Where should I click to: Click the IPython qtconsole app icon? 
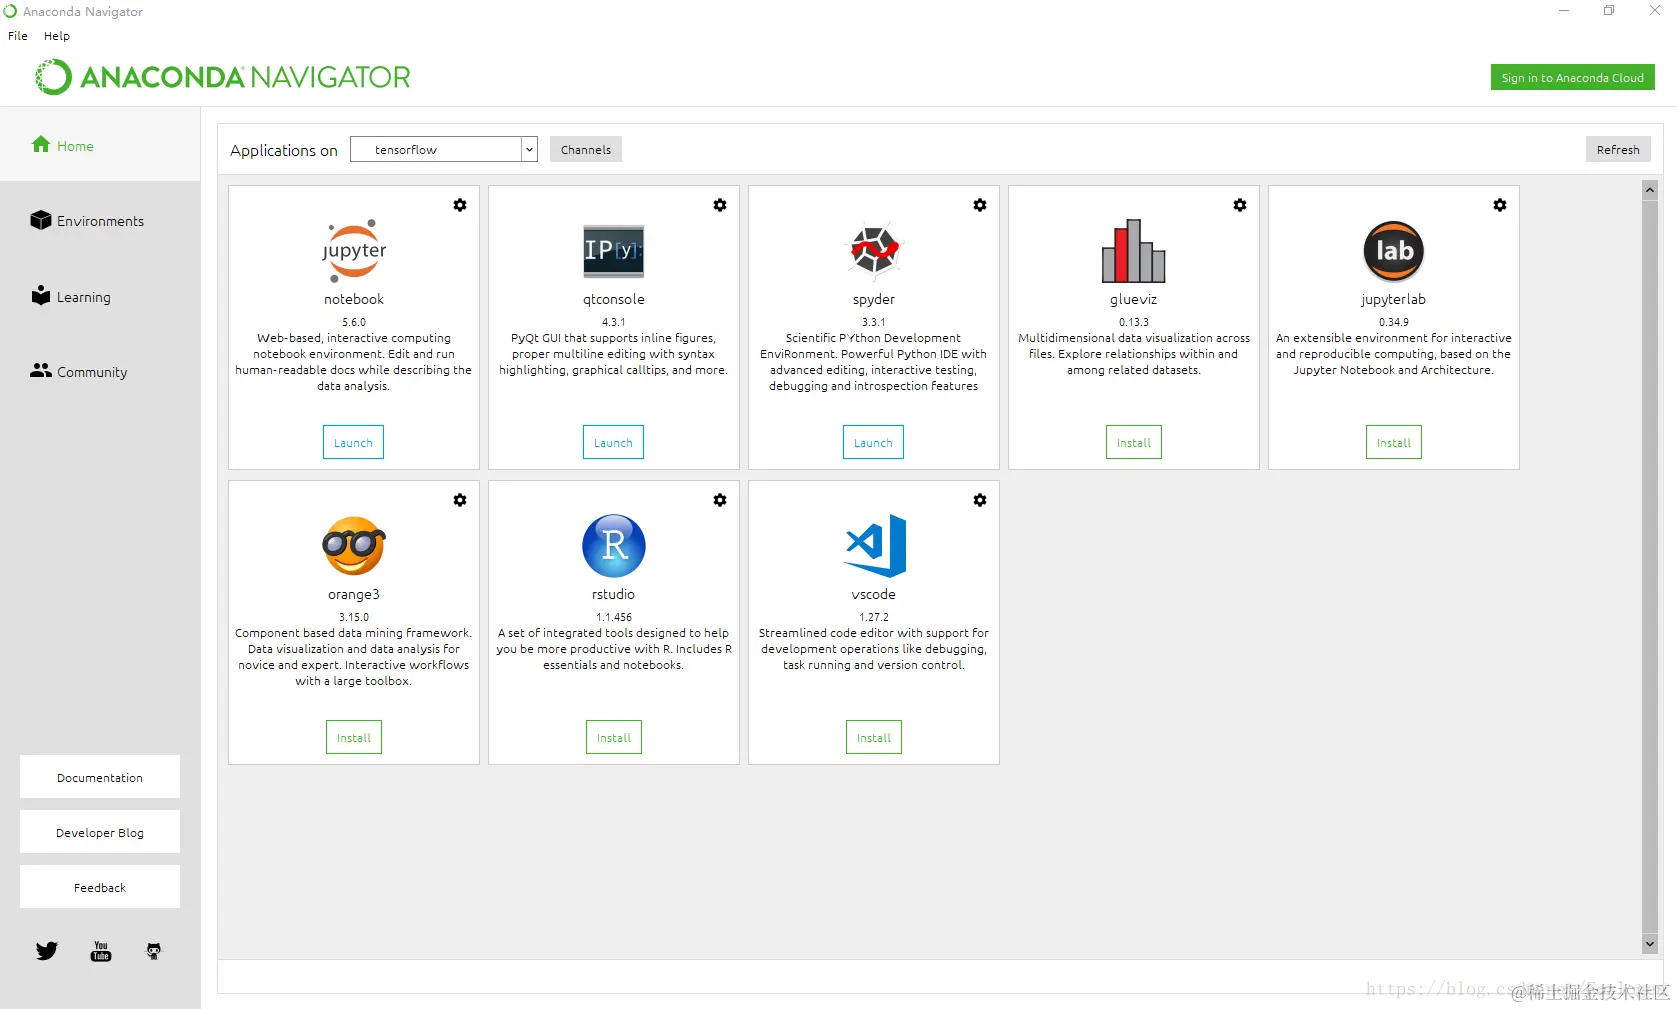click(614, 251)
